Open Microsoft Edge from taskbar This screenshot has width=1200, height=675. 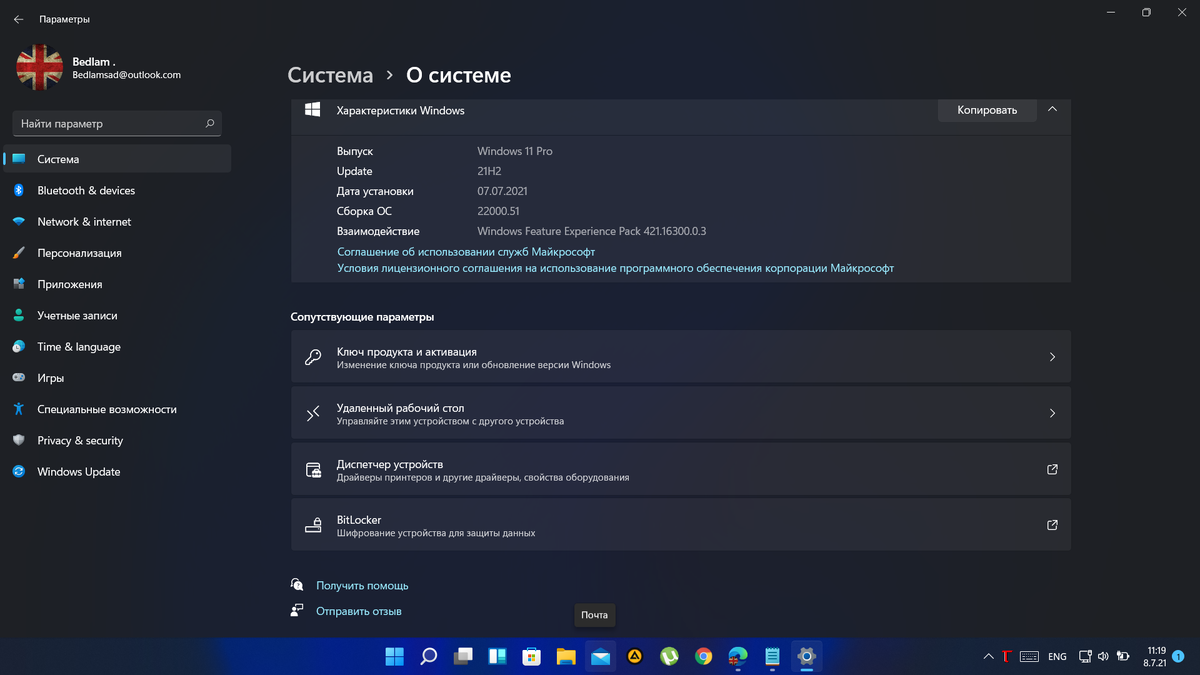[738, 657]
